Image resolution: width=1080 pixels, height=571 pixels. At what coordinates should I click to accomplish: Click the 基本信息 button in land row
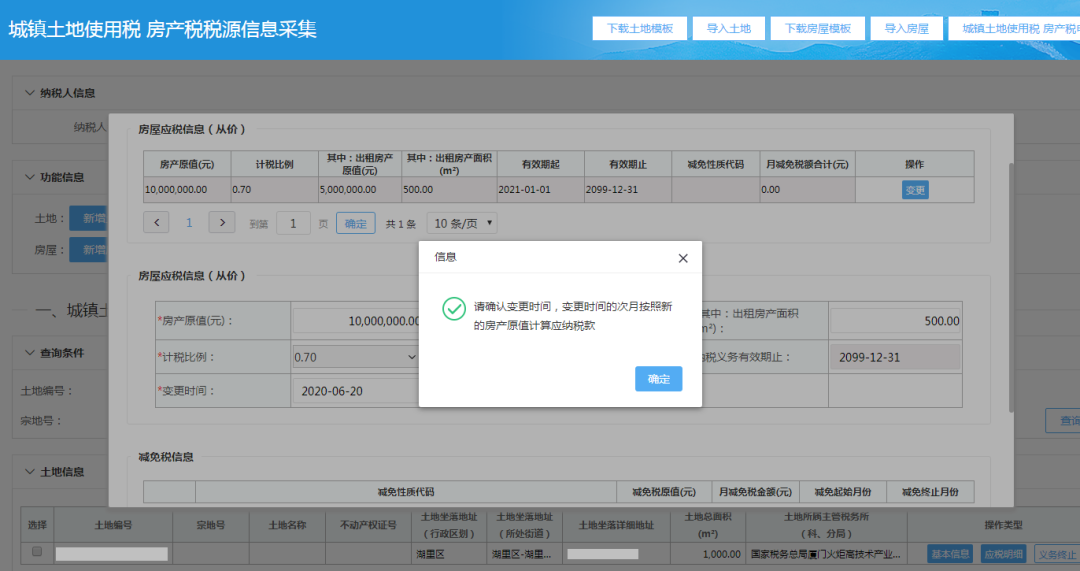pyautogui.click(x=950, y=554)
